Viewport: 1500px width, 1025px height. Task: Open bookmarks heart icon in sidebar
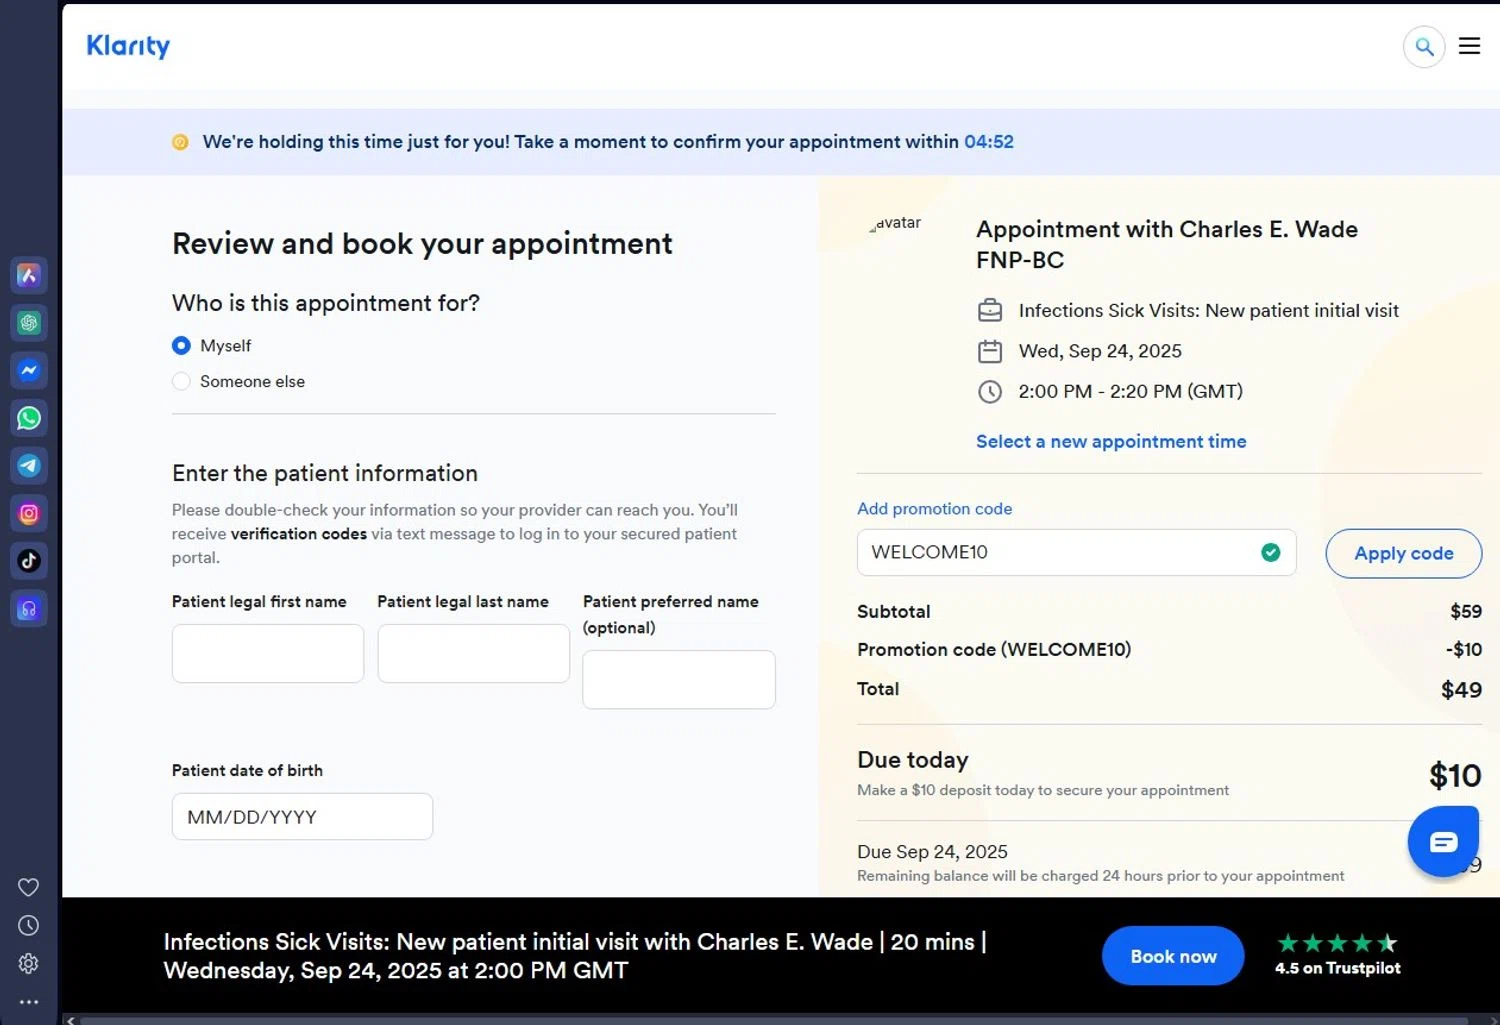click(x=29, y=887)
